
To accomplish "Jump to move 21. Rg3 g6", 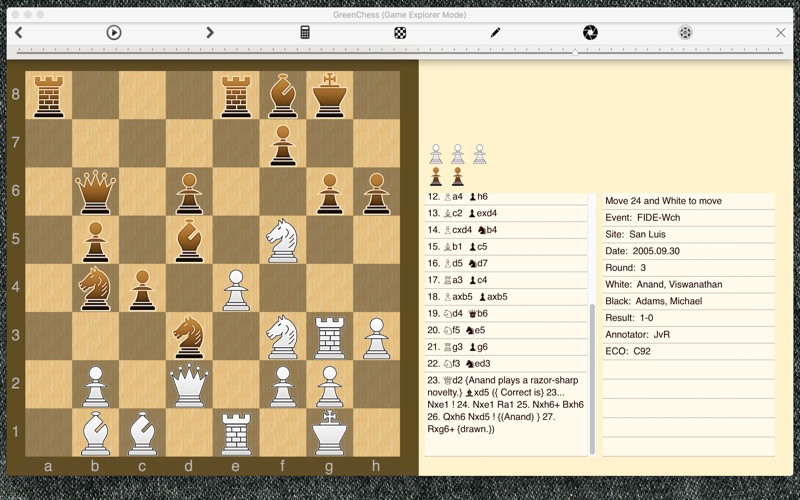I will click(x=506, y=347).
